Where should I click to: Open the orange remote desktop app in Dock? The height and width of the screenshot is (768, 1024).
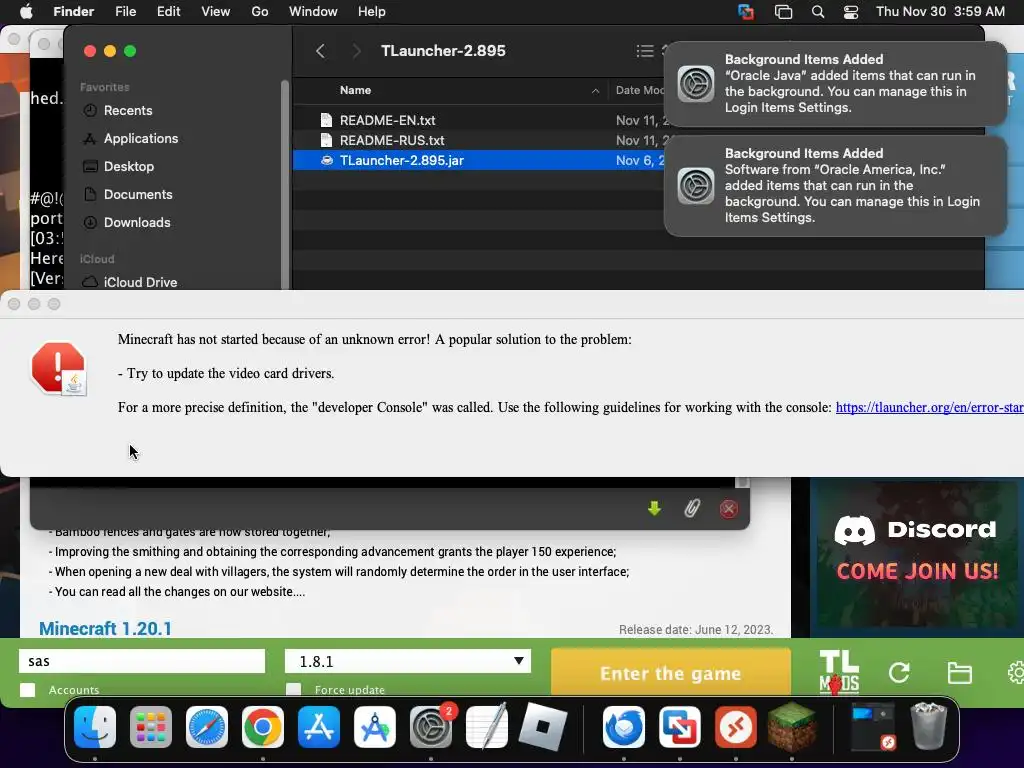tap(736, 727)
